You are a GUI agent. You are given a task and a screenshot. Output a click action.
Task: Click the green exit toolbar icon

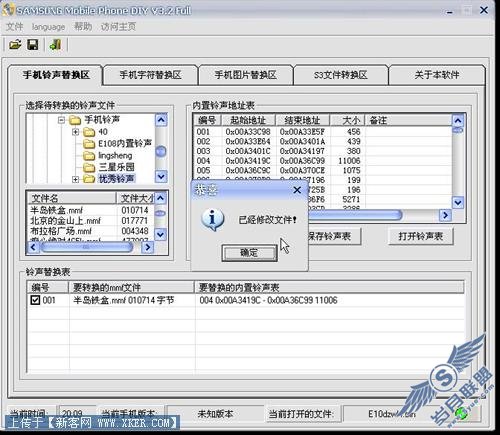tap(56, 44)
